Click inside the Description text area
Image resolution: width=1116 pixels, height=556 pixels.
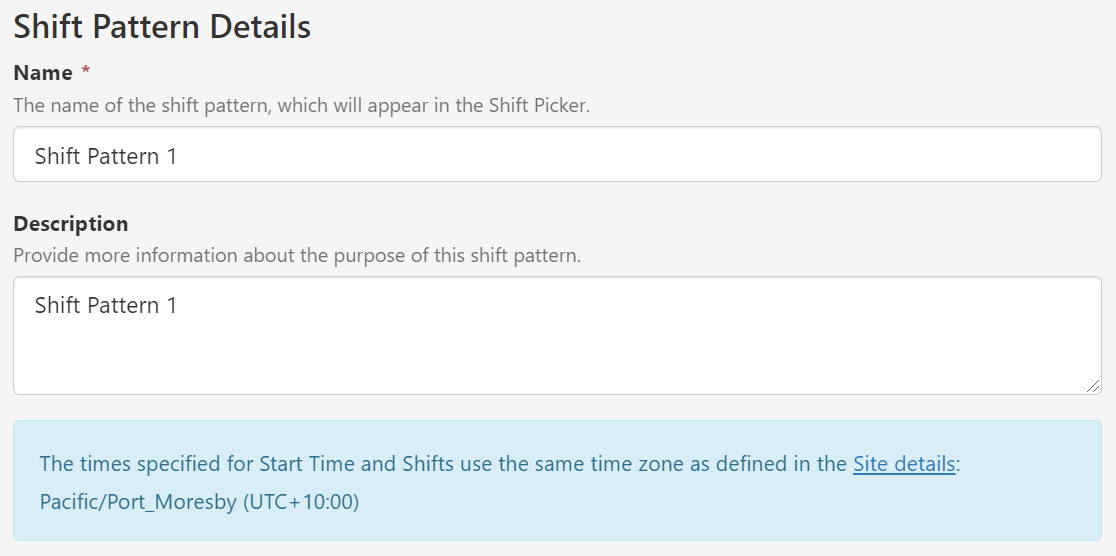pyautogui.click(x=557, y=335)
